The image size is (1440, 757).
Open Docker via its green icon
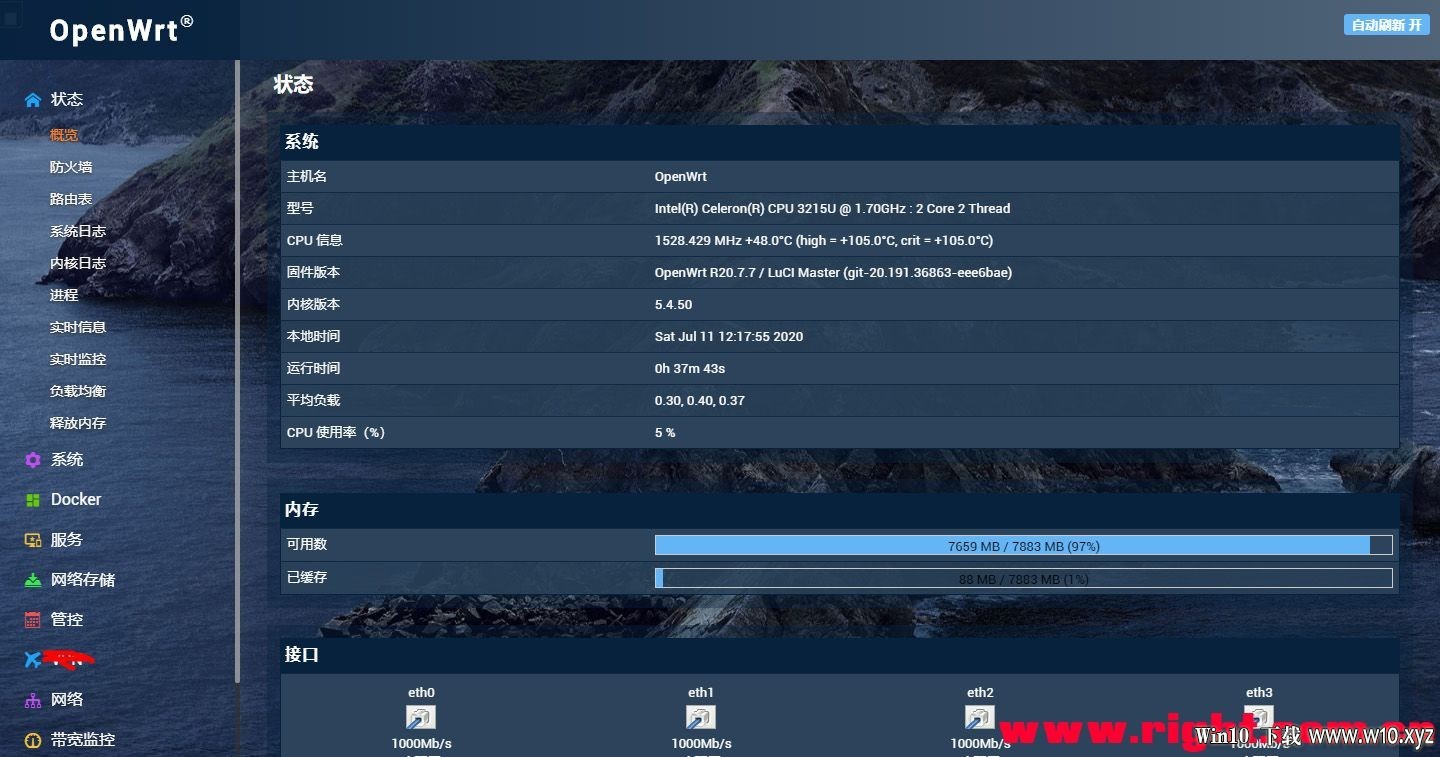[x=33, y=500]
